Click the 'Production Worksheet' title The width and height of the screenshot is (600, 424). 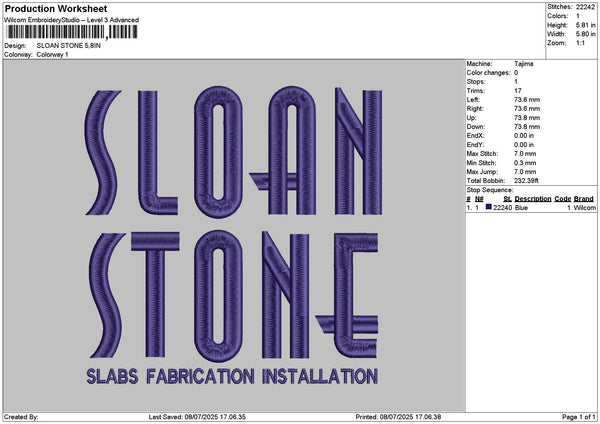[x=56, y=8]
